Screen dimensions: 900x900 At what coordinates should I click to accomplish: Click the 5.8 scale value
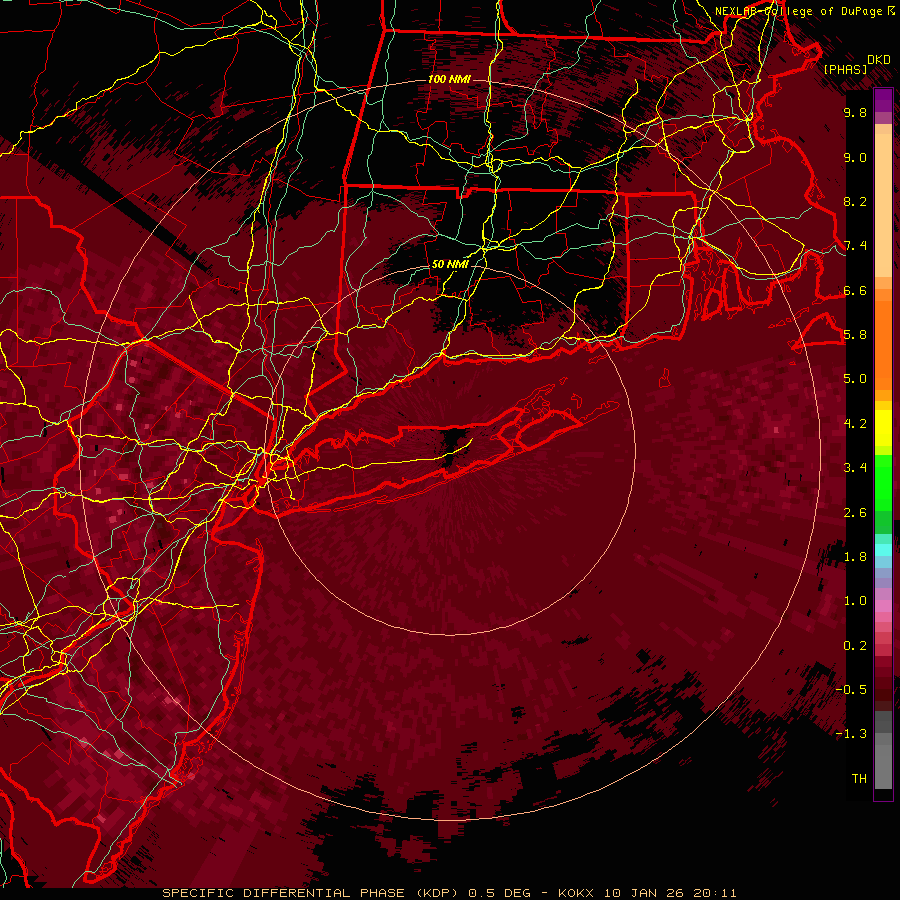point(855,335)
